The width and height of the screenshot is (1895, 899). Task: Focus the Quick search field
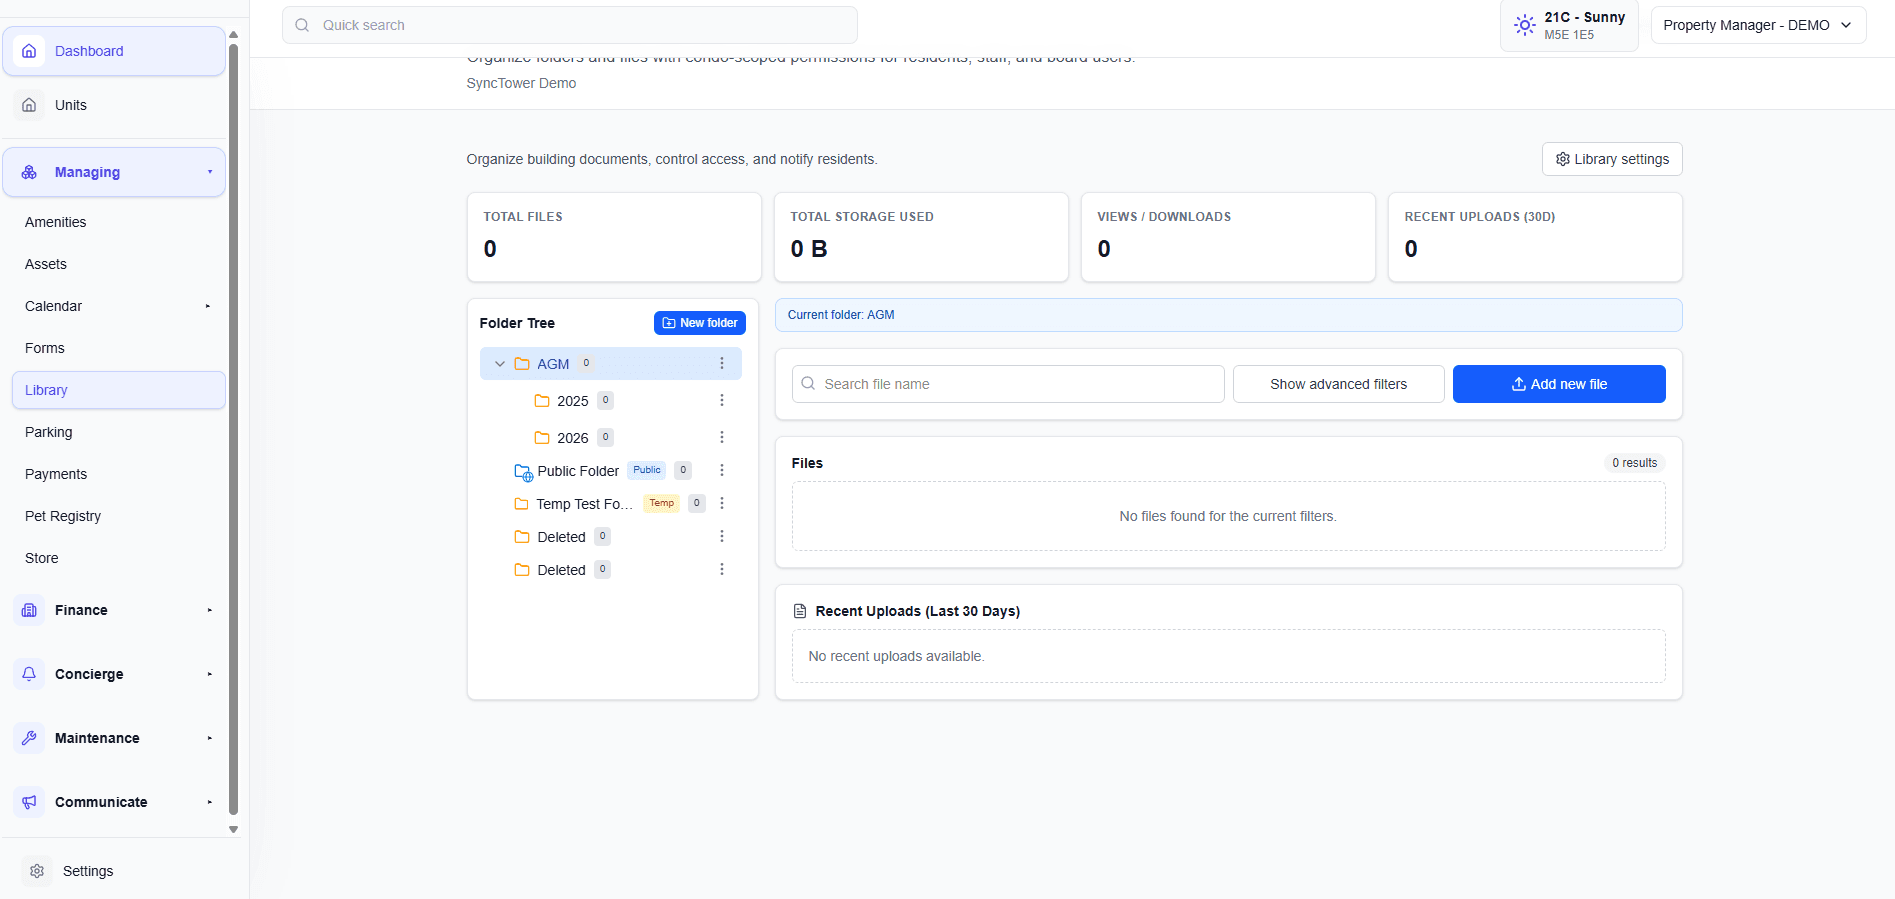pos(570,25)
